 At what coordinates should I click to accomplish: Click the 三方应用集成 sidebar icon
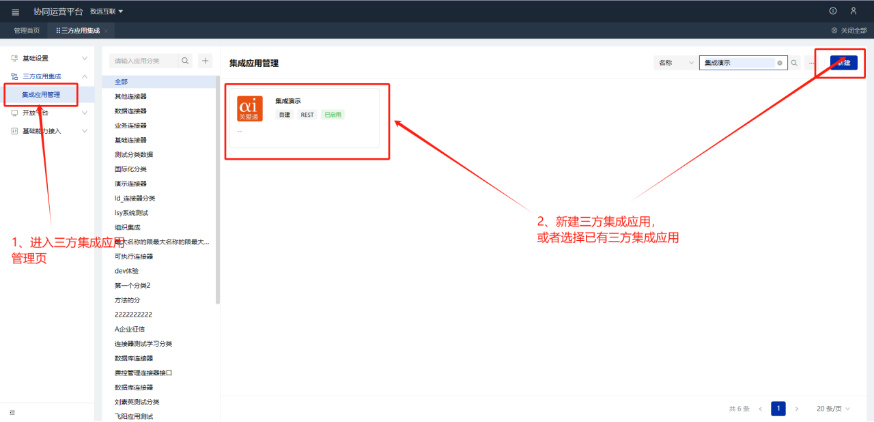(x=14, y=76)
